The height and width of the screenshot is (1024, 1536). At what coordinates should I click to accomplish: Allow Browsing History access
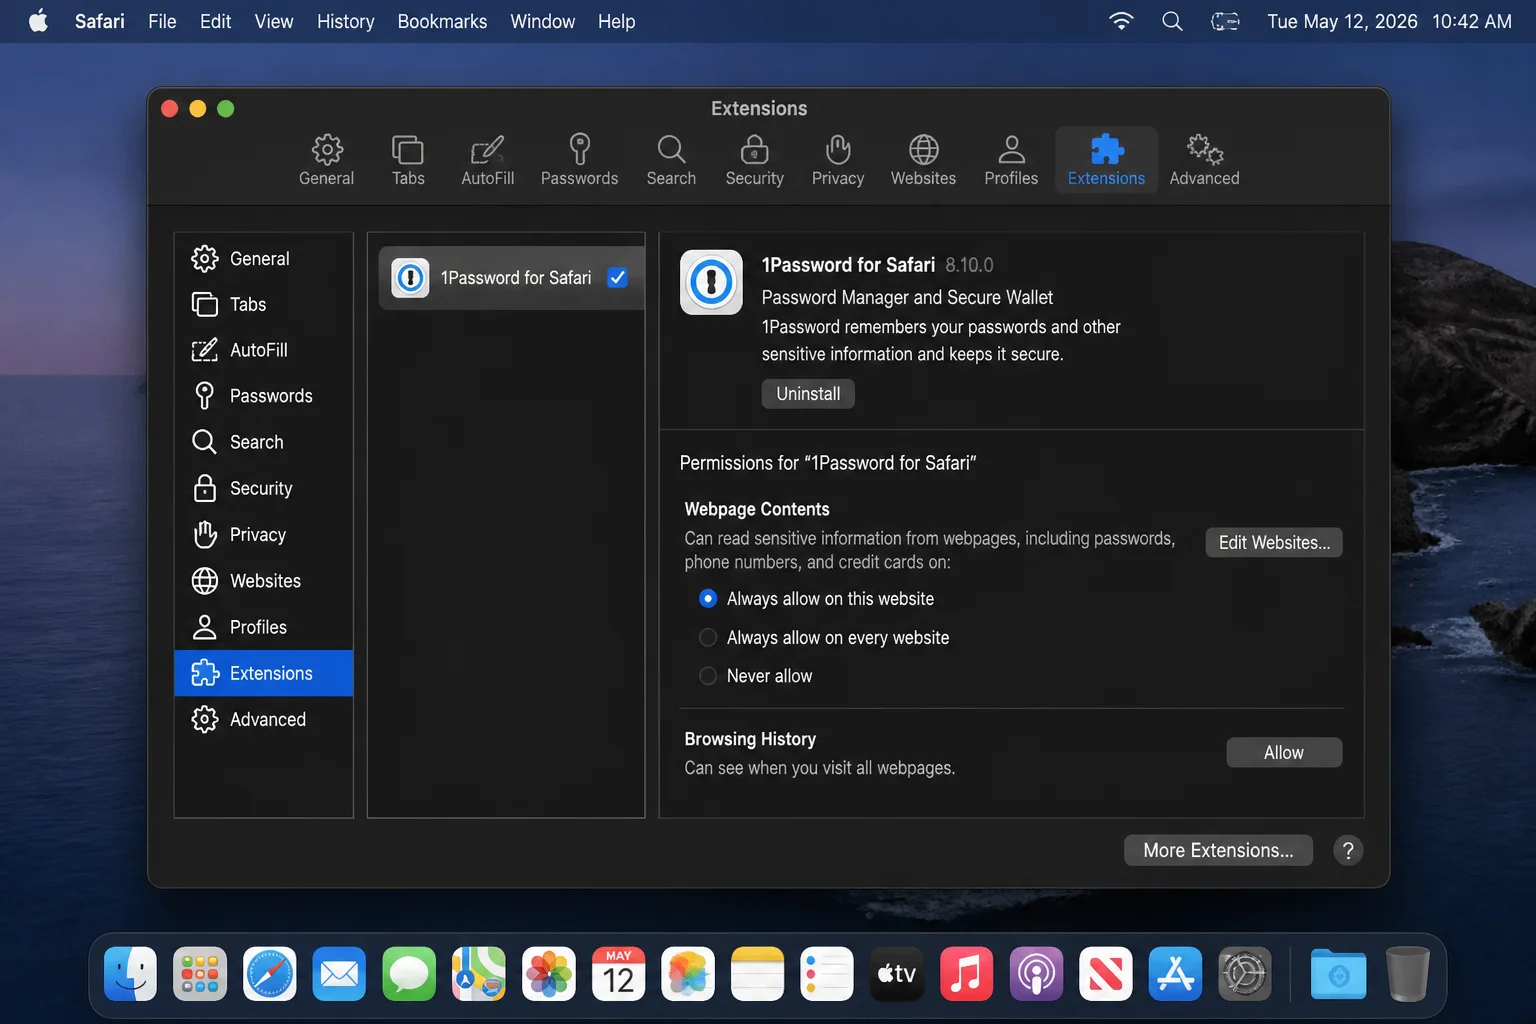pyautogui.click(x=1284, y=752)
